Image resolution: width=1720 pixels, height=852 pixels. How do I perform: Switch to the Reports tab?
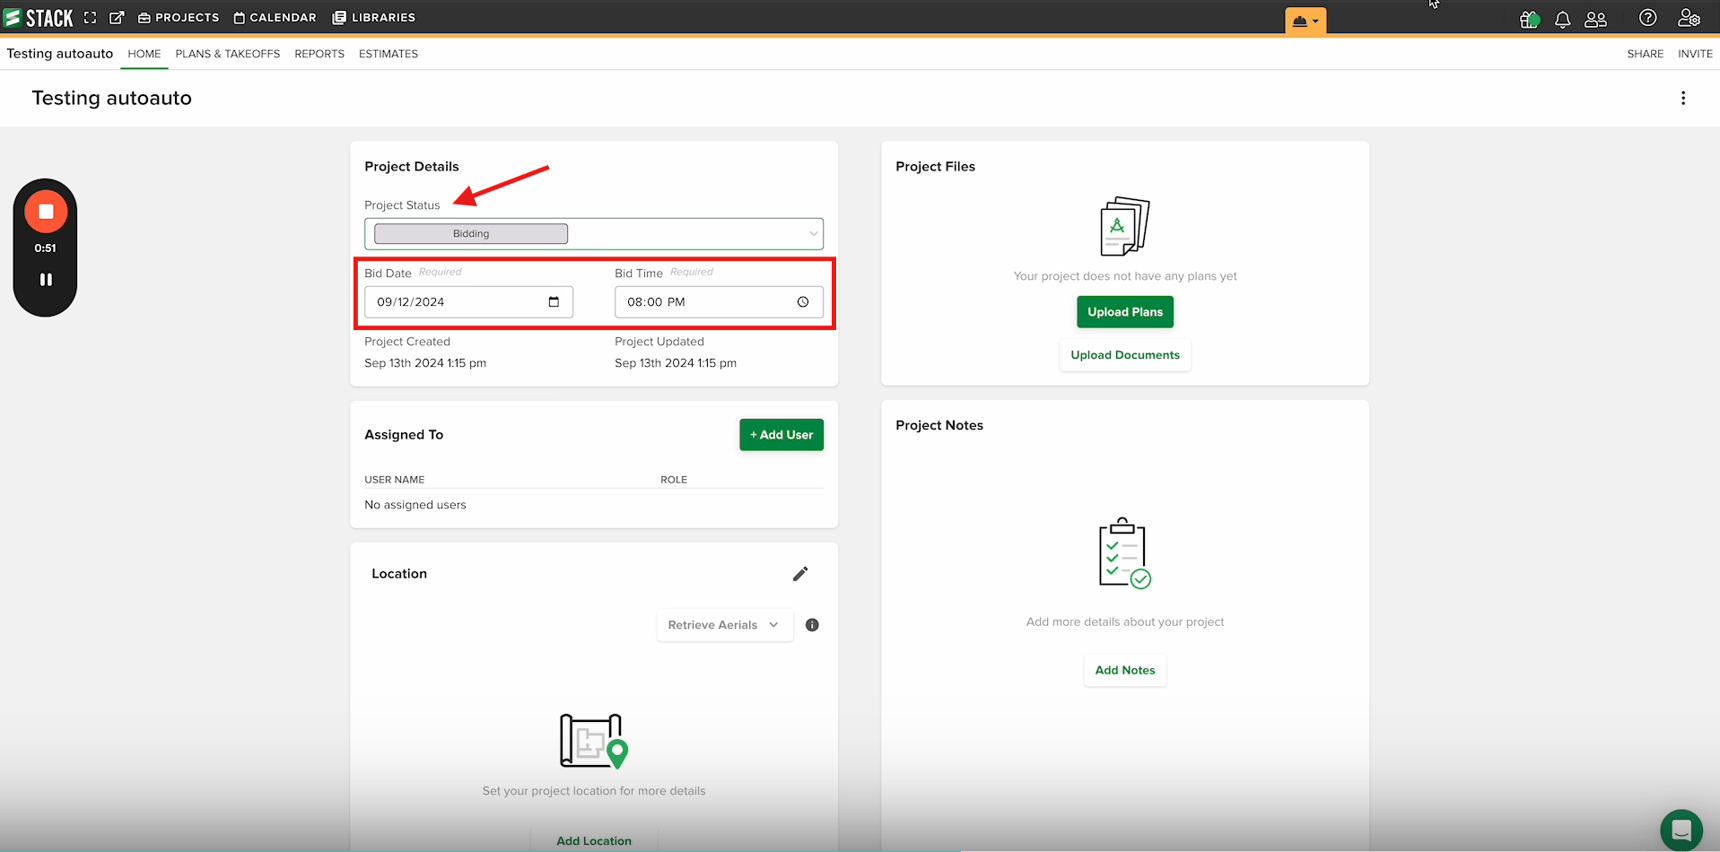pyautogui.click(x=319, y=54)
